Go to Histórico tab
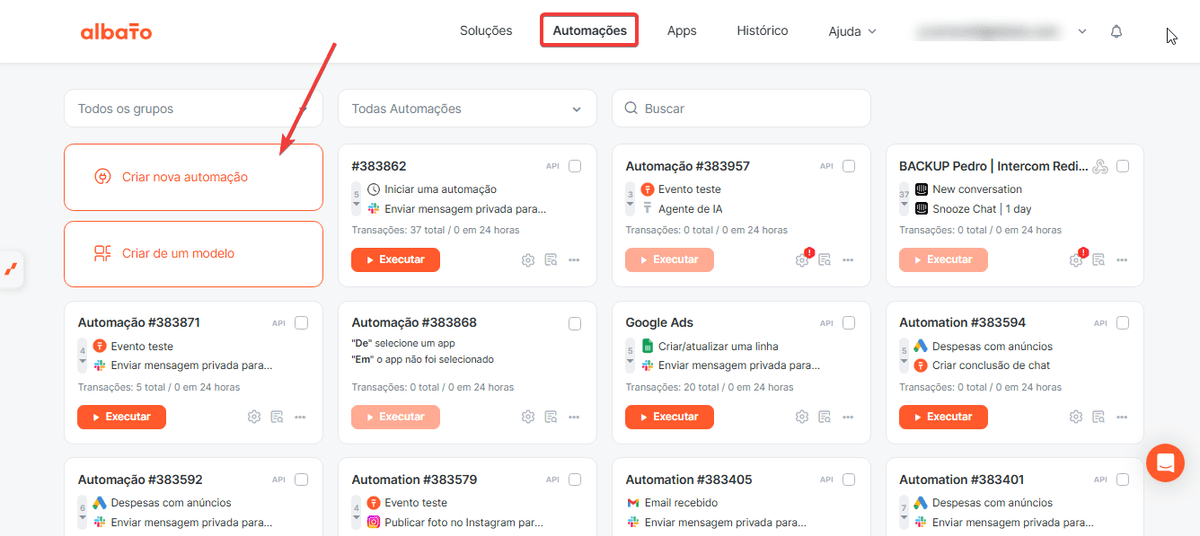The height and width of the screenshot is (536, 1200). [x=762, y=31]
